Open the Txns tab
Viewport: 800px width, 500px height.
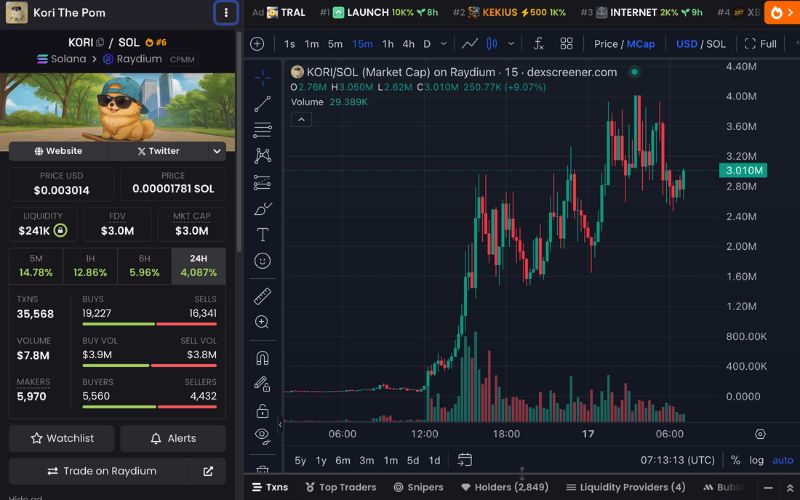coord(270,487)
